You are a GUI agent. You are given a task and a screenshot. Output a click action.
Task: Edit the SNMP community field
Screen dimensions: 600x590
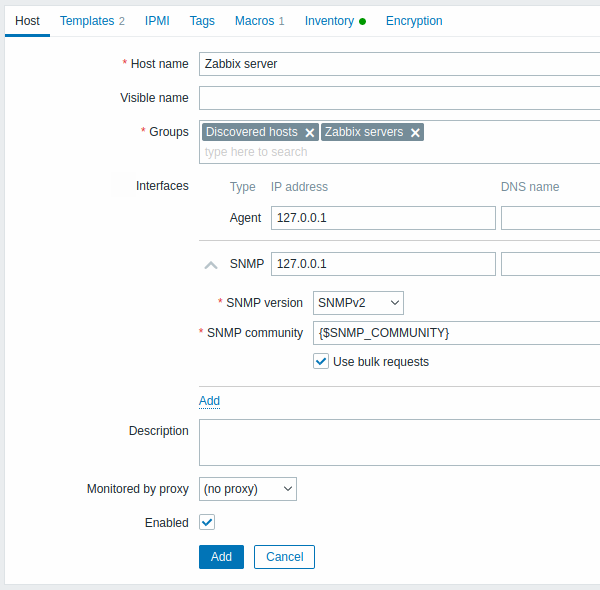click(457, 333)
